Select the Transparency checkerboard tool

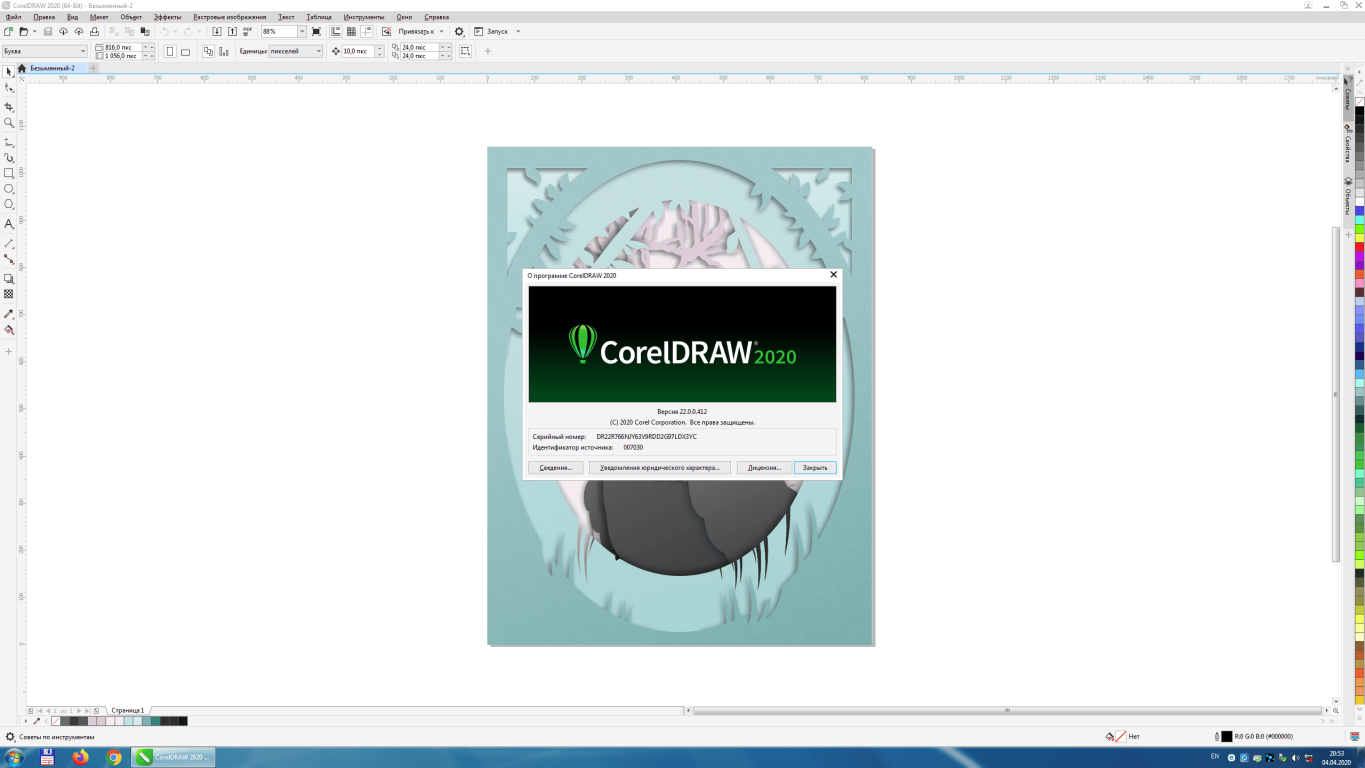(x=9, y=294)
